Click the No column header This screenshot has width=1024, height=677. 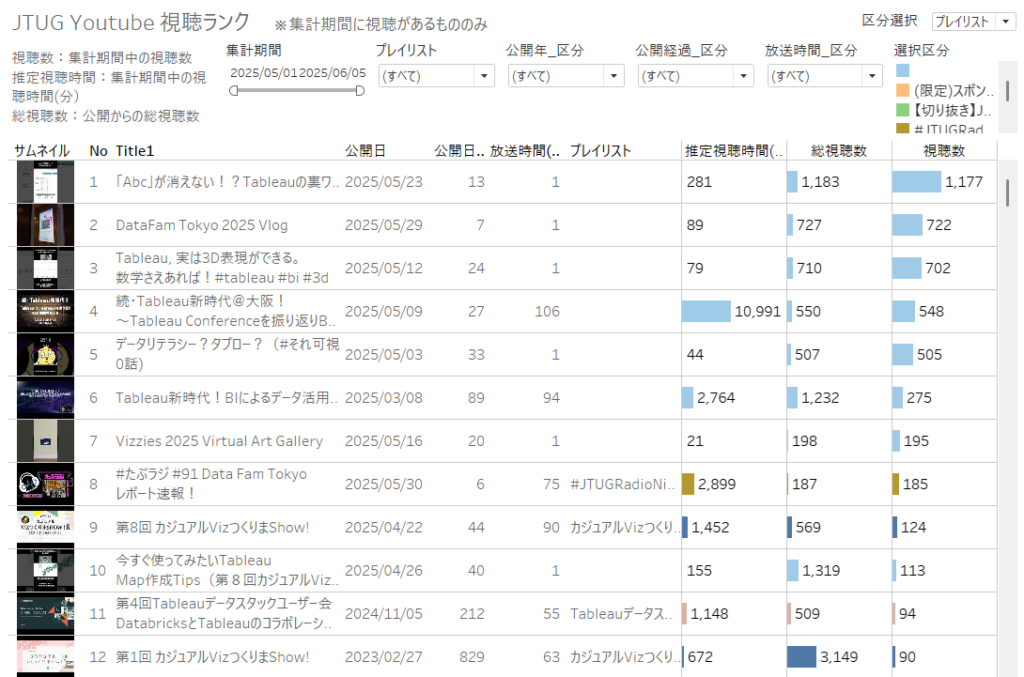click(x=99, y=151)
